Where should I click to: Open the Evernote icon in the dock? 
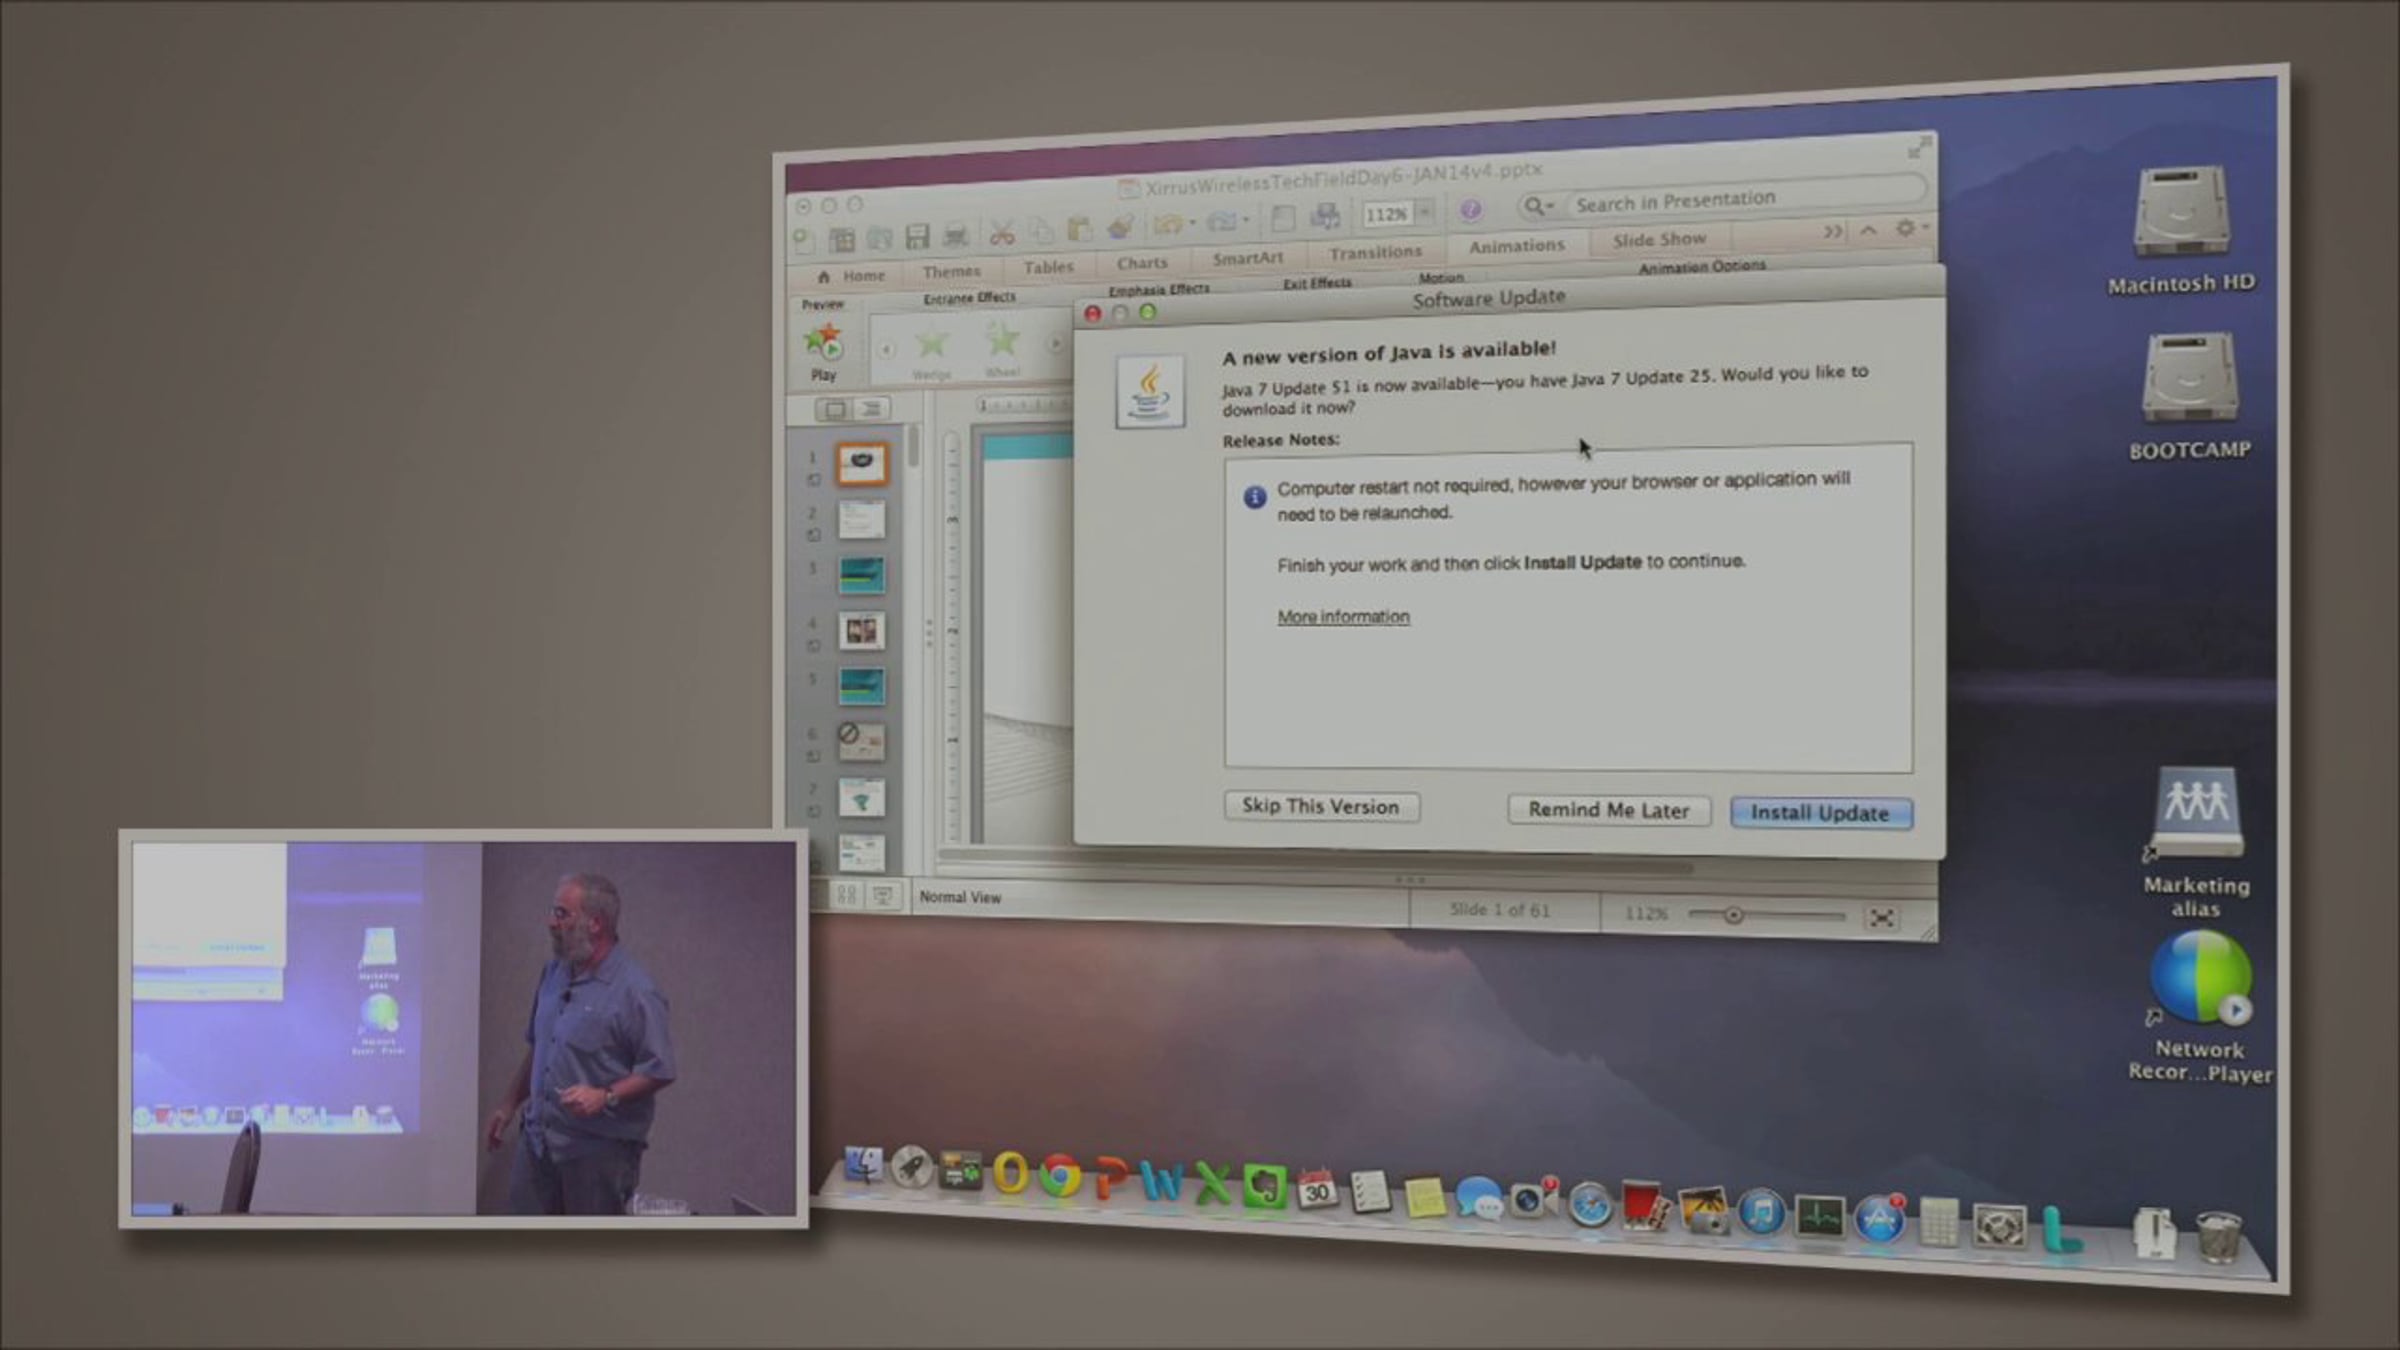(x=1265, y=1187)
